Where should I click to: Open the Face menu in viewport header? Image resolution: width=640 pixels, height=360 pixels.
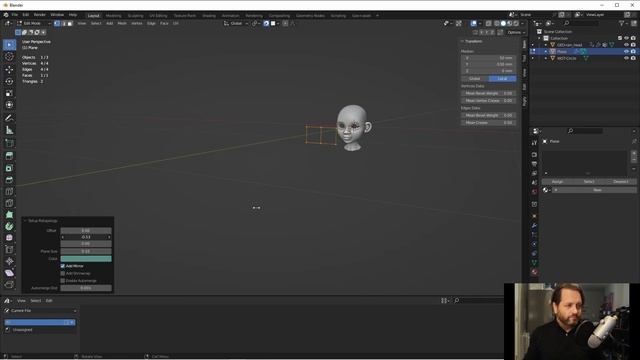tap(164, 23)
